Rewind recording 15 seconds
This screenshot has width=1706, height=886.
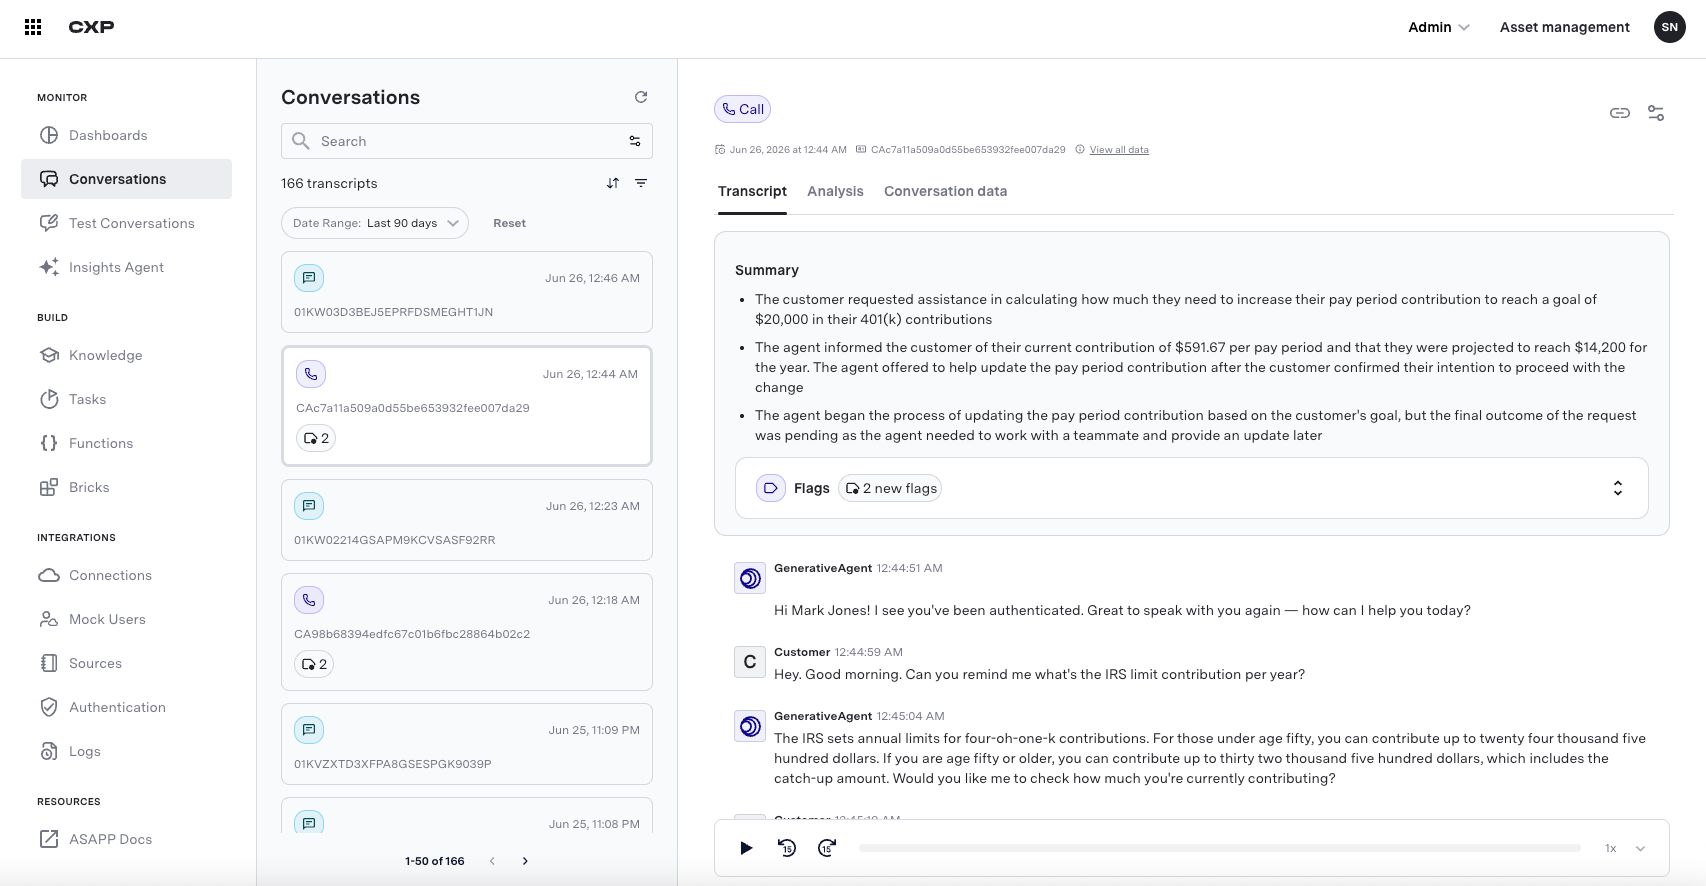(787, 848)
